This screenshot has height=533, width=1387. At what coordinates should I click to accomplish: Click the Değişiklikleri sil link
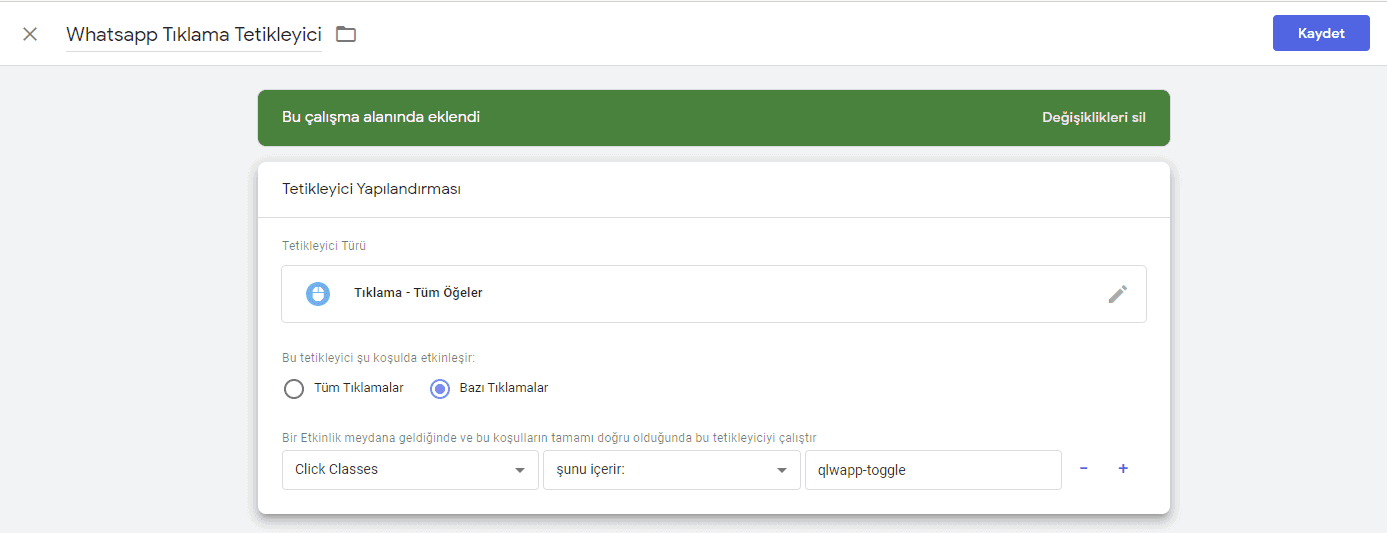click(1093, 117)
